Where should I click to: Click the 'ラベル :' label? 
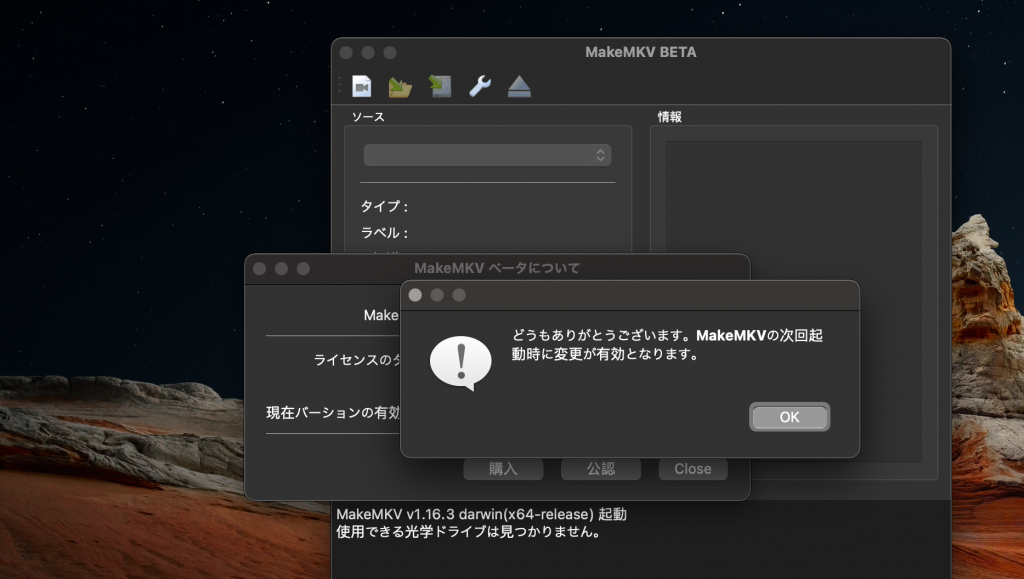click(384, 233)
